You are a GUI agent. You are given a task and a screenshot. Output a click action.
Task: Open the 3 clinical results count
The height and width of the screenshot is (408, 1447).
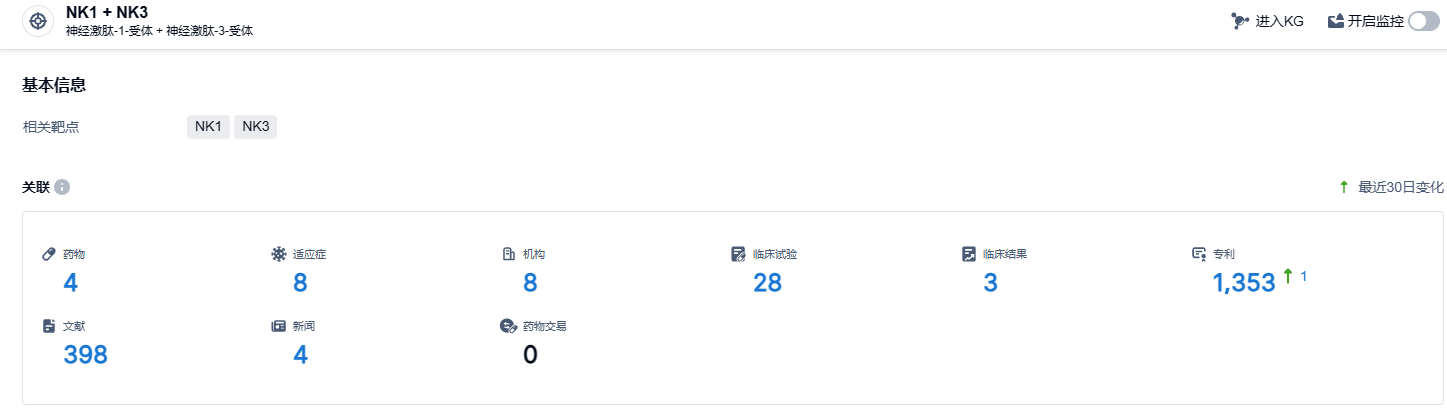[x=990, y=283]
